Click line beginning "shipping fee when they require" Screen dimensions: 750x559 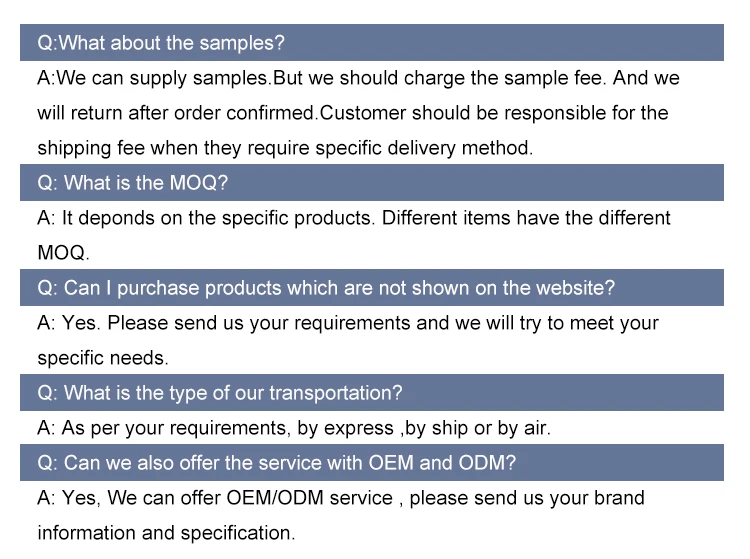tap(285, 148)
